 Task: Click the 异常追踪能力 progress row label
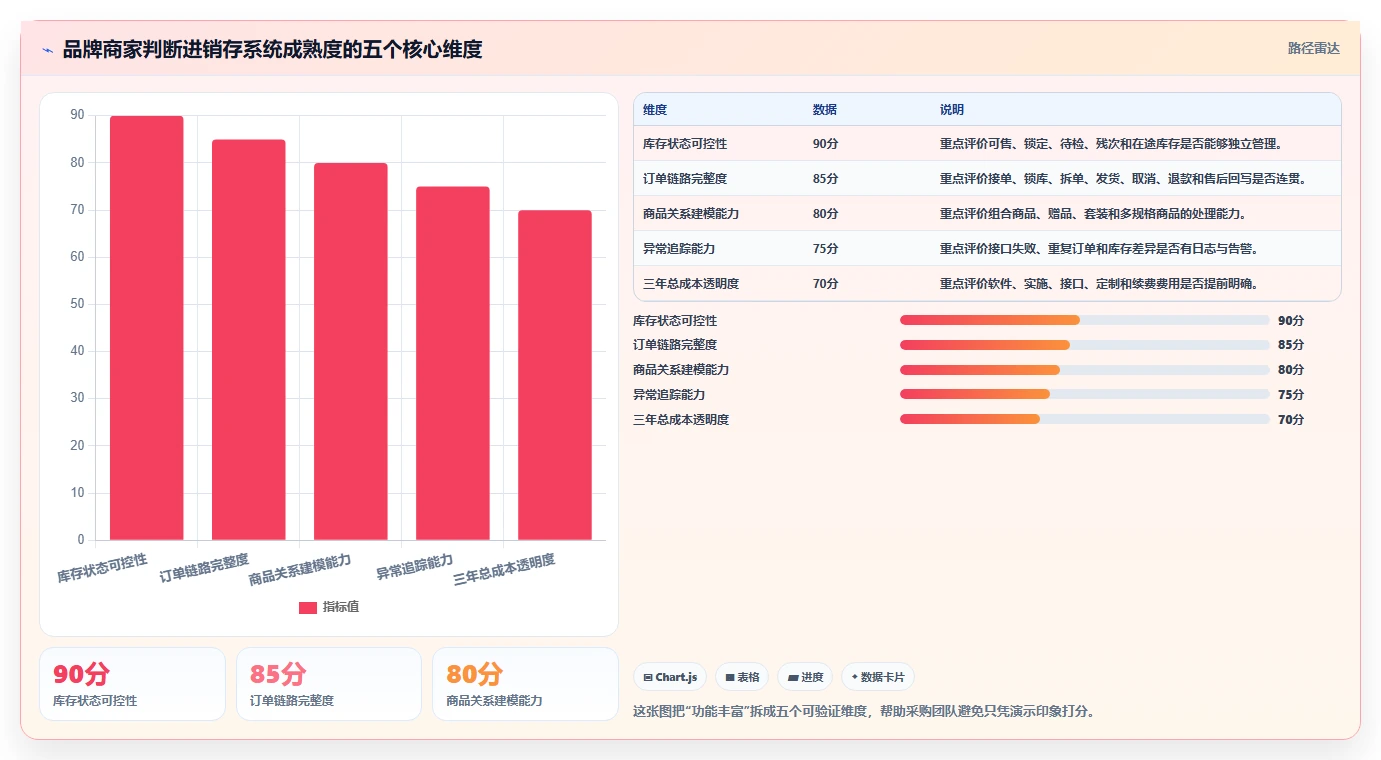click(x=669, y=395)
